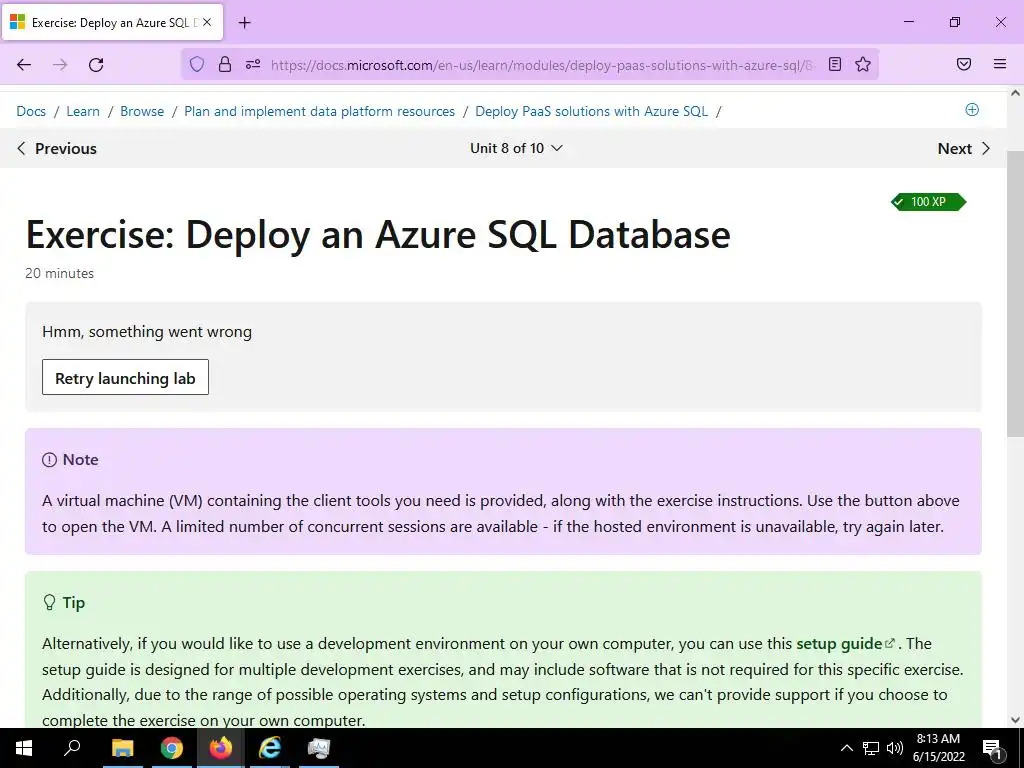Click the page vertical scrollbar thumb
Image resolution: width=1024 pixels, height=768 pixels.
pos(1015,294)
